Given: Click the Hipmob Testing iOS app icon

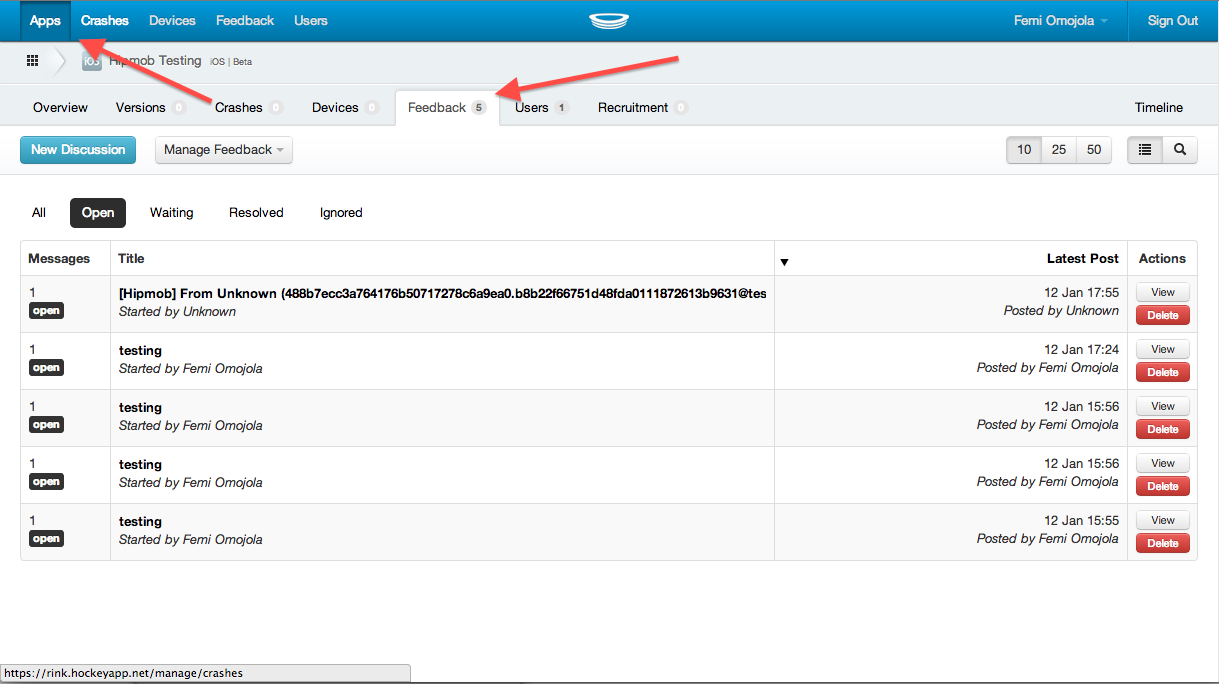Looking at the screenshot, I should (92, 61).
